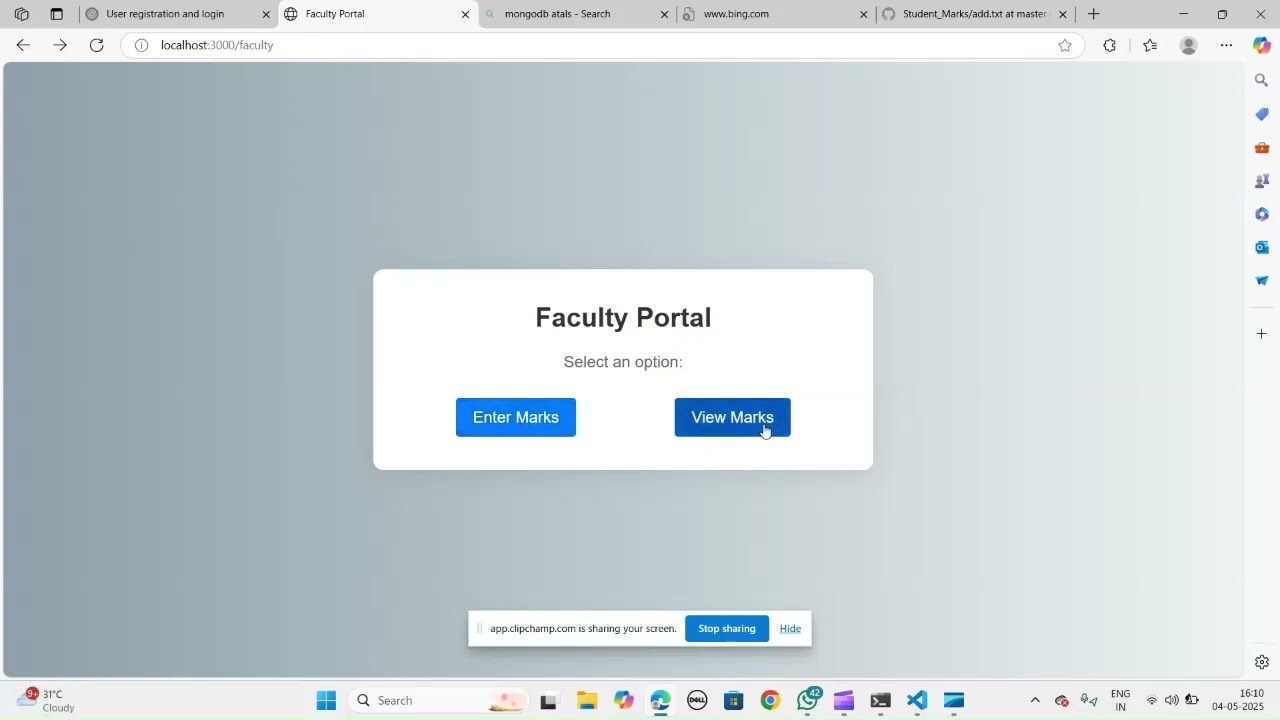Open browser extensions menu

click(1110, 45)
